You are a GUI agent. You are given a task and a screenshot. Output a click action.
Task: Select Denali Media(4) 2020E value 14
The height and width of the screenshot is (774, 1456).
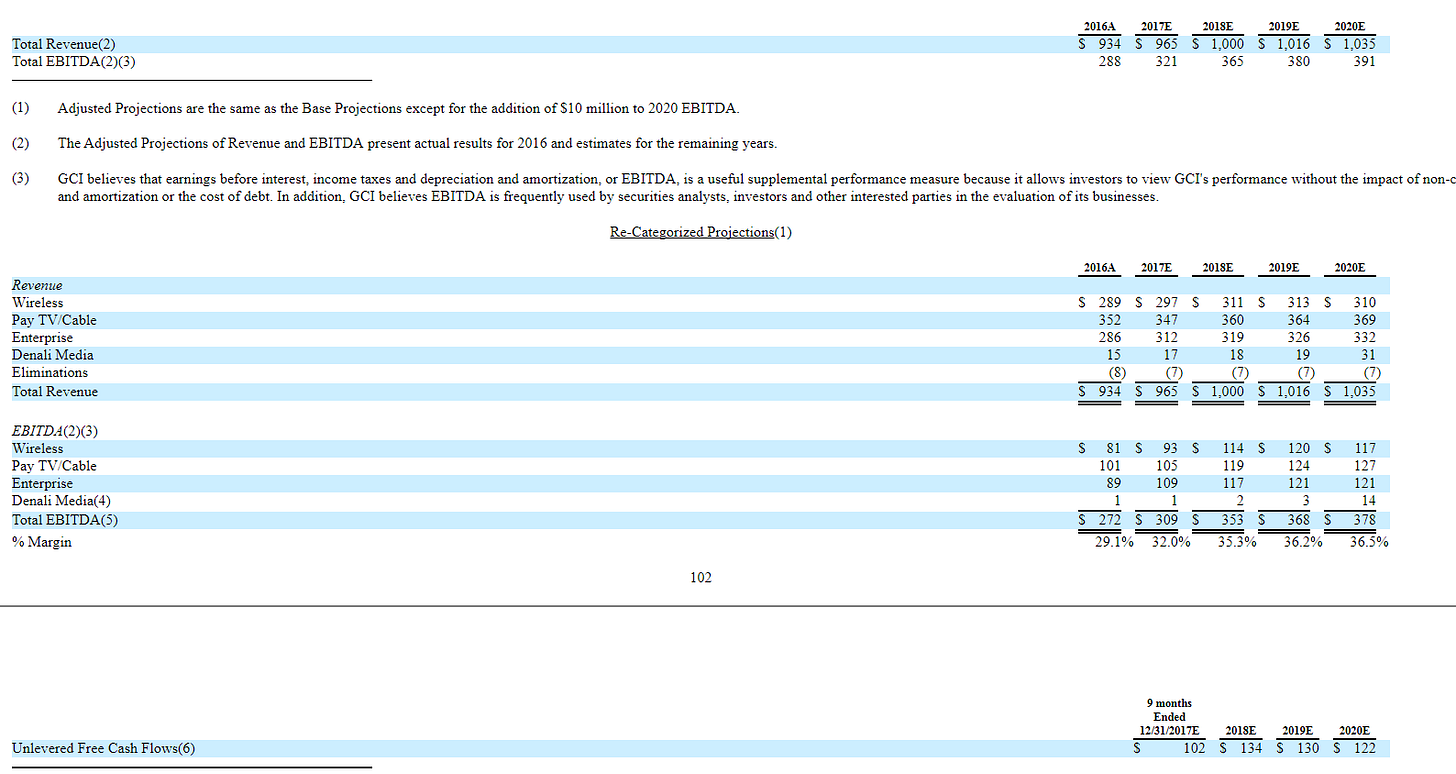coord(1368,500)
